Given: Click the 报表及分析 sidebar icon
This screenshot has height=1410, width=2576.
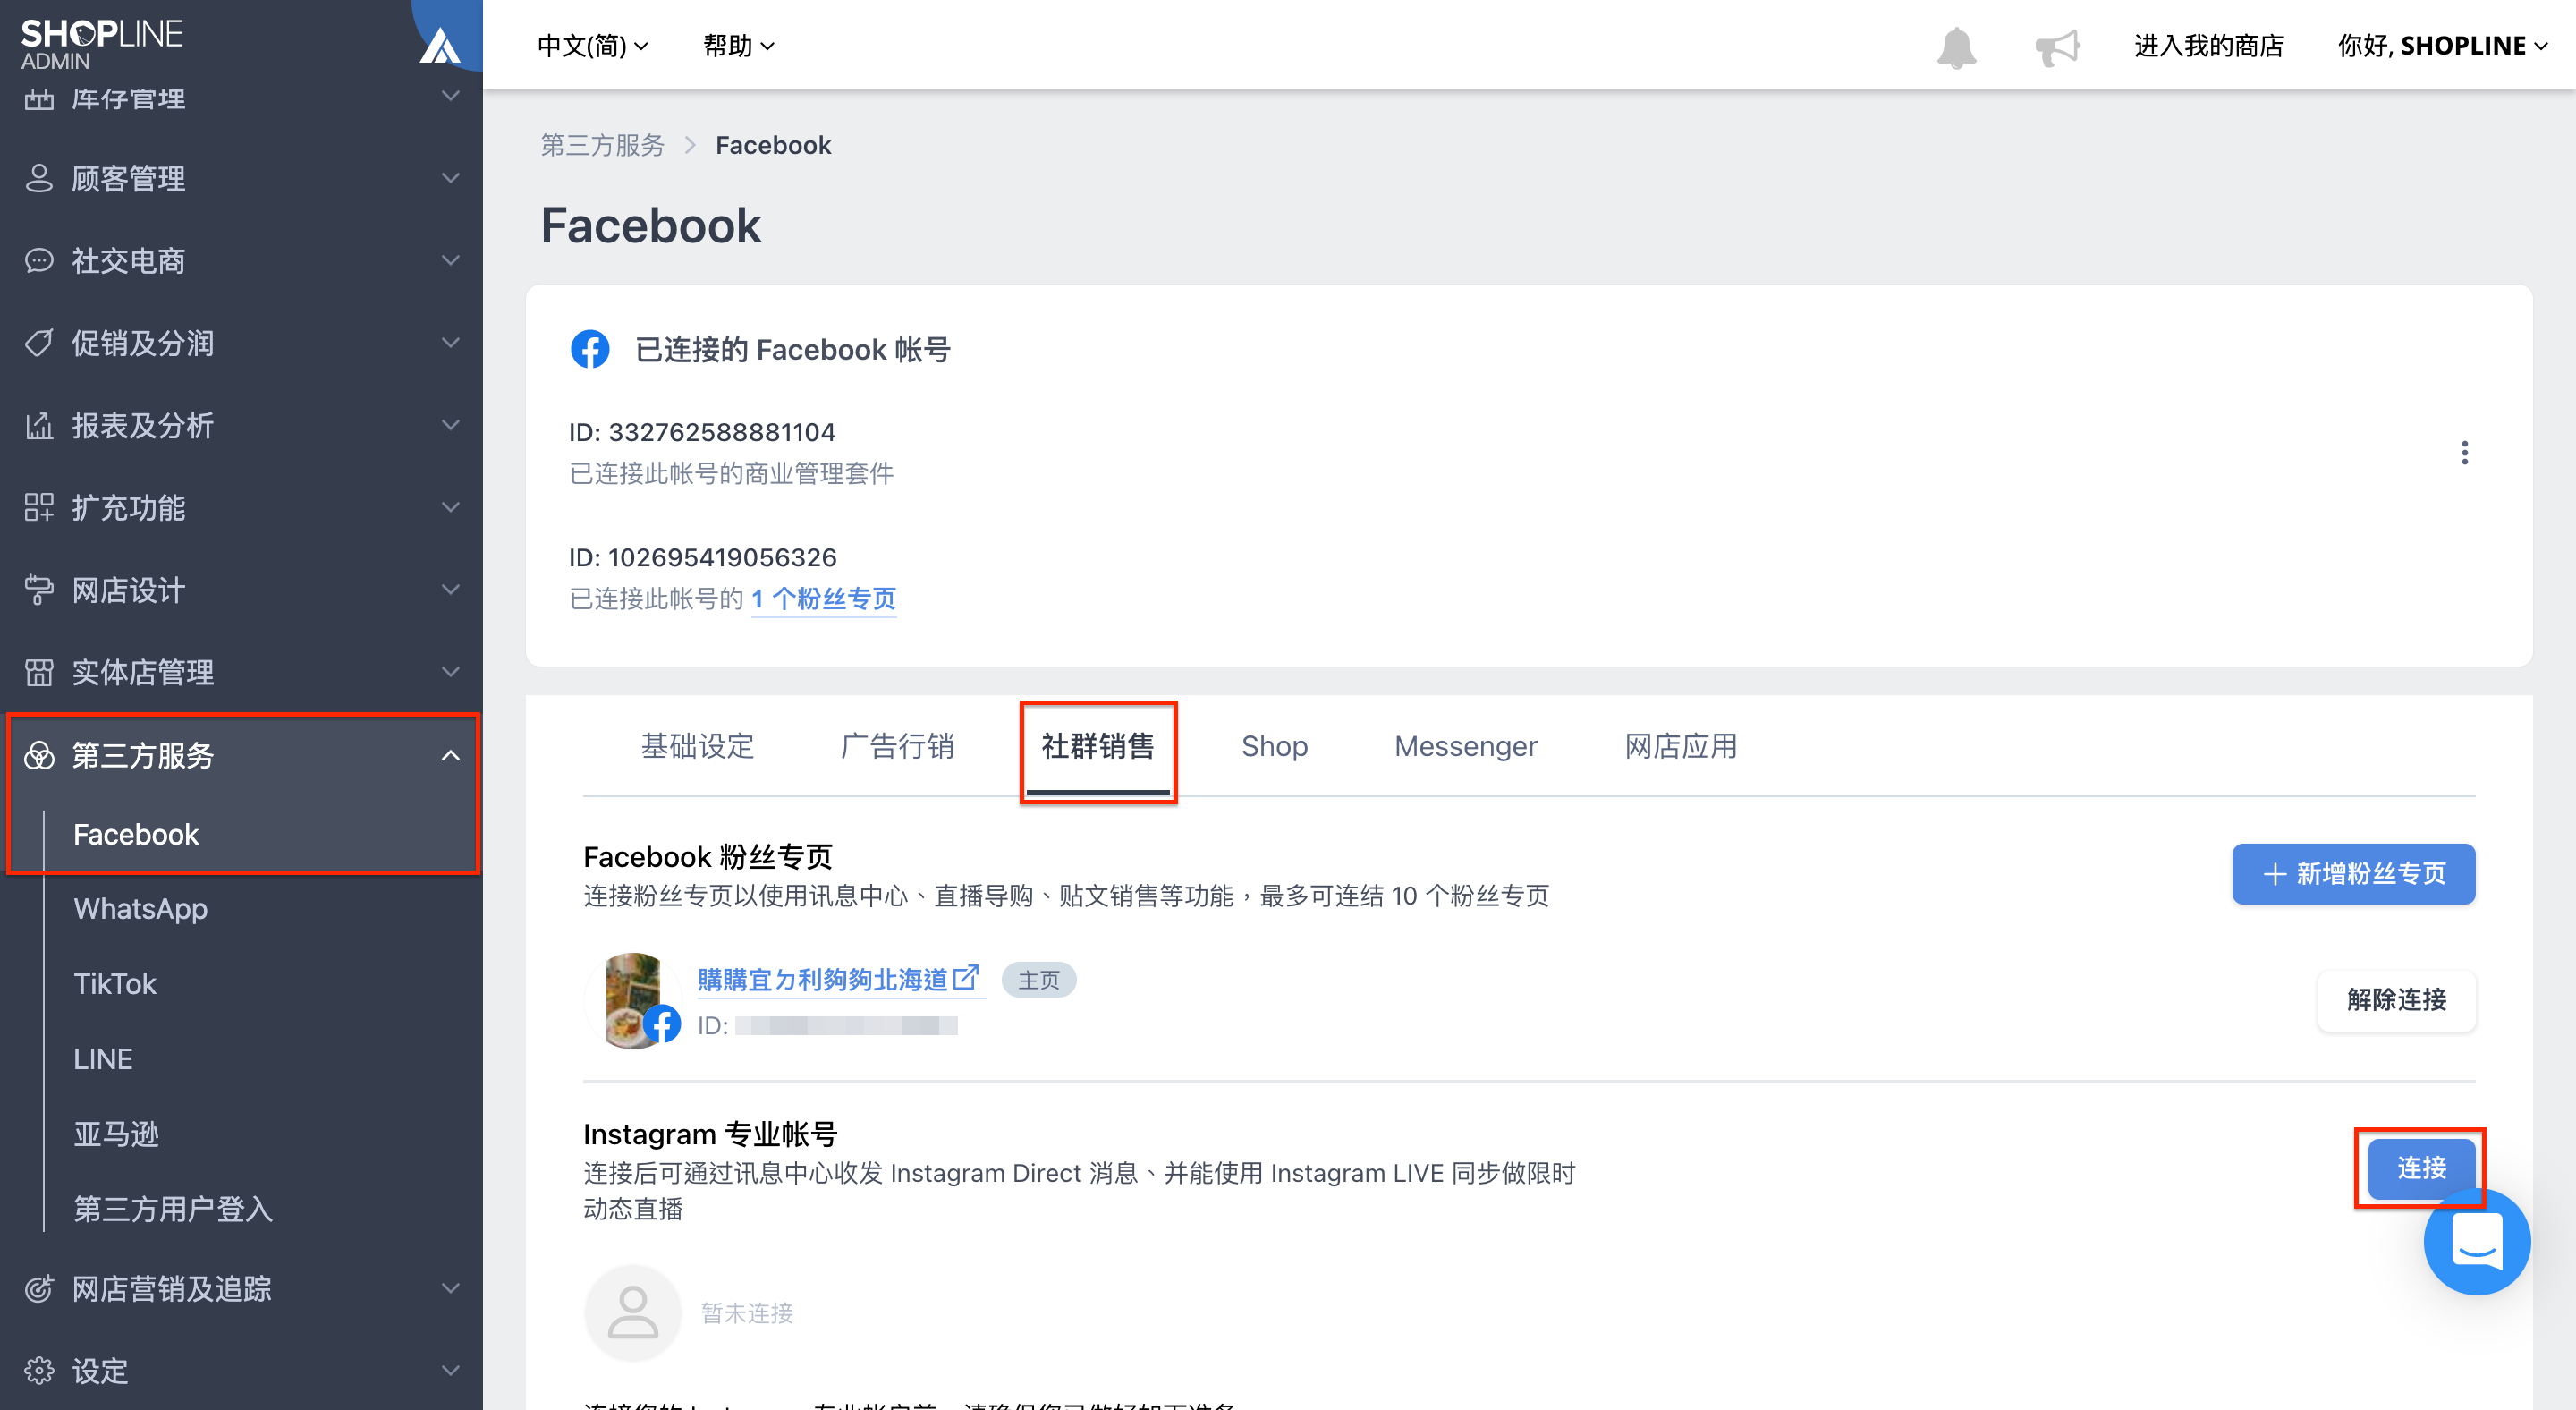Looking at the screenshot, I should pos(39,425).
